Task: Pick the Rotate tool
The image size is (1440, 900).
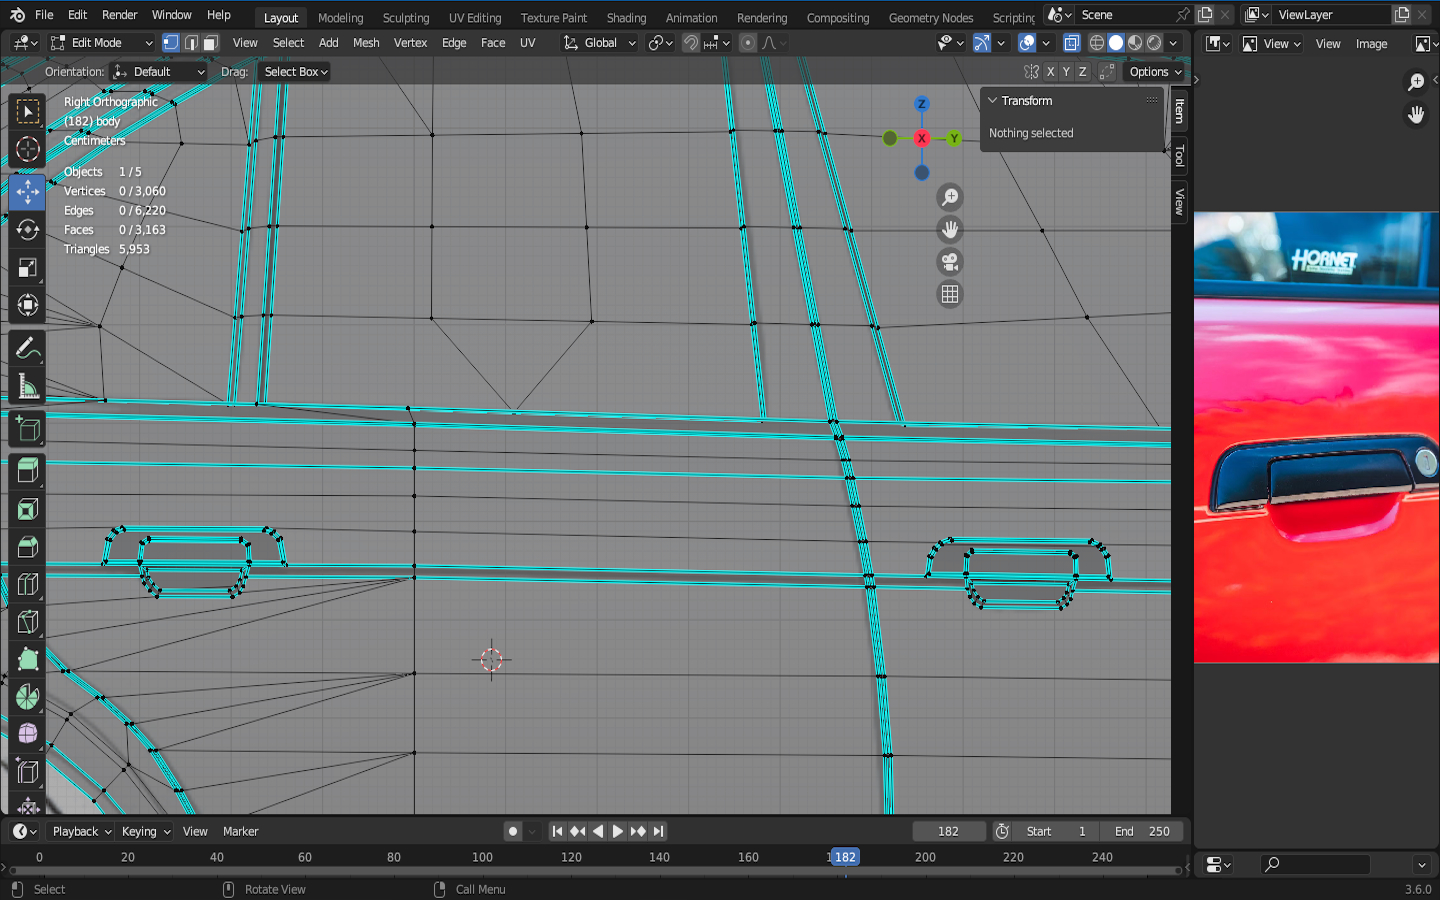Action: [x=27, y=229]
